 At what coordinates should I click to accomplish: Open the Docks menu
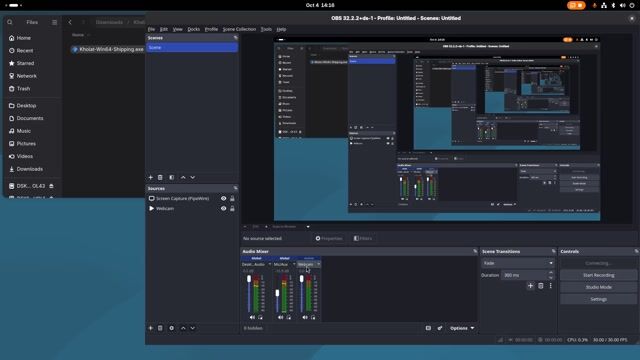193,29
